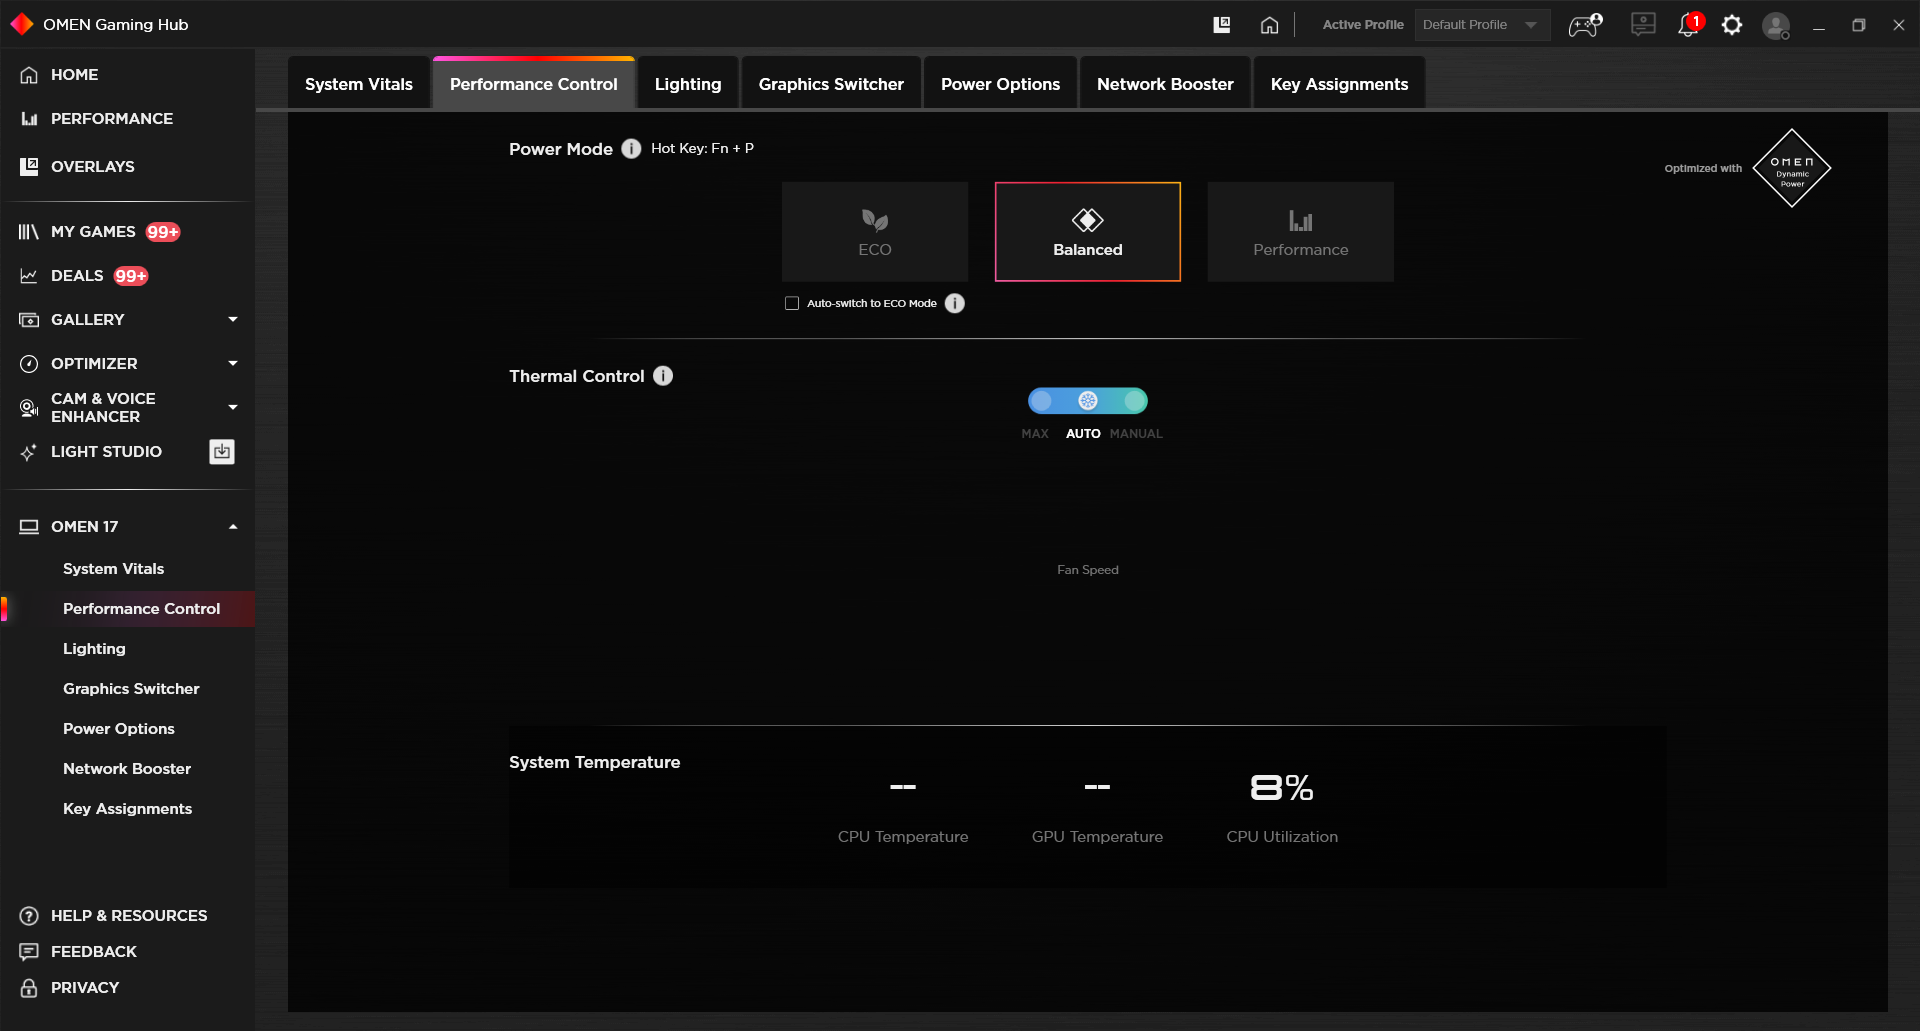Open System Vitals under OMEN 17
The height and width of the screenshot is (1031, 1920).
coord(114,568)
